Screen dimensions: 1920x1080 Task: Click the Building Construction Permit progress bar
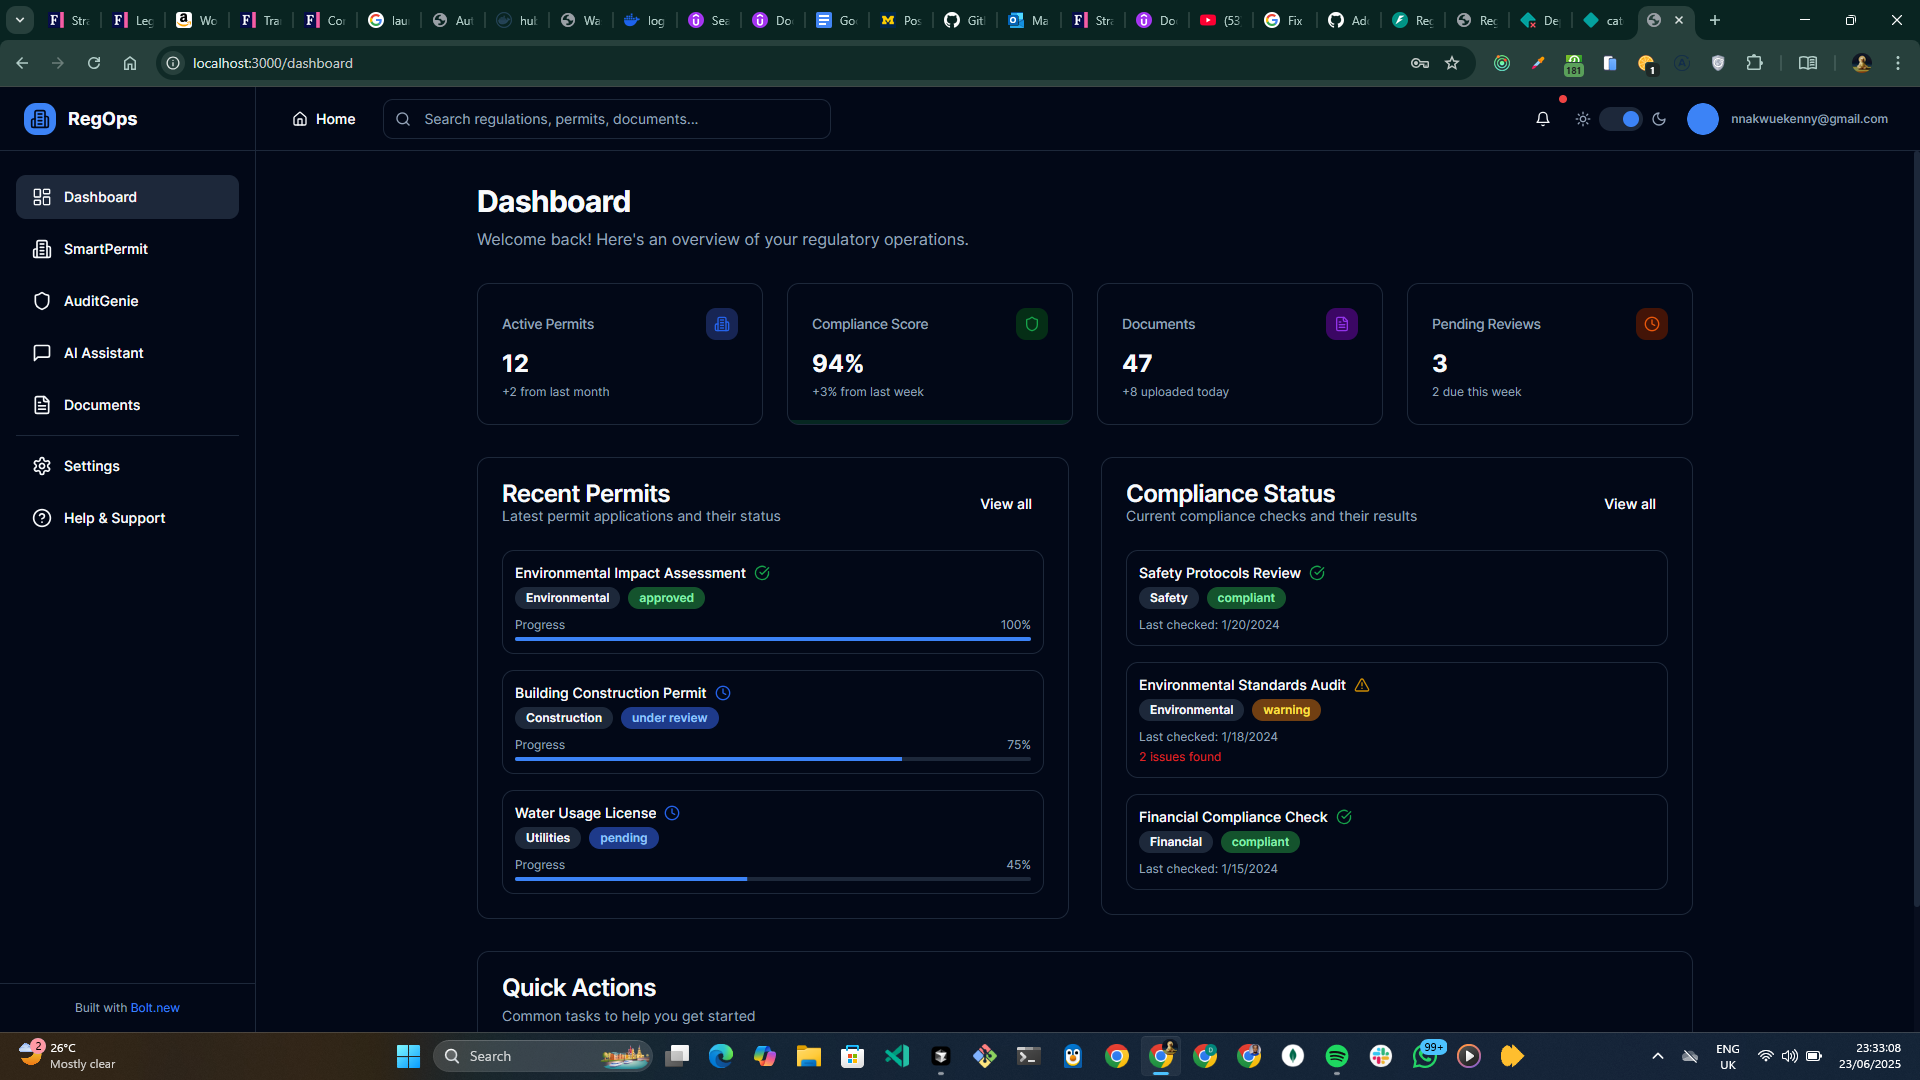772,759
